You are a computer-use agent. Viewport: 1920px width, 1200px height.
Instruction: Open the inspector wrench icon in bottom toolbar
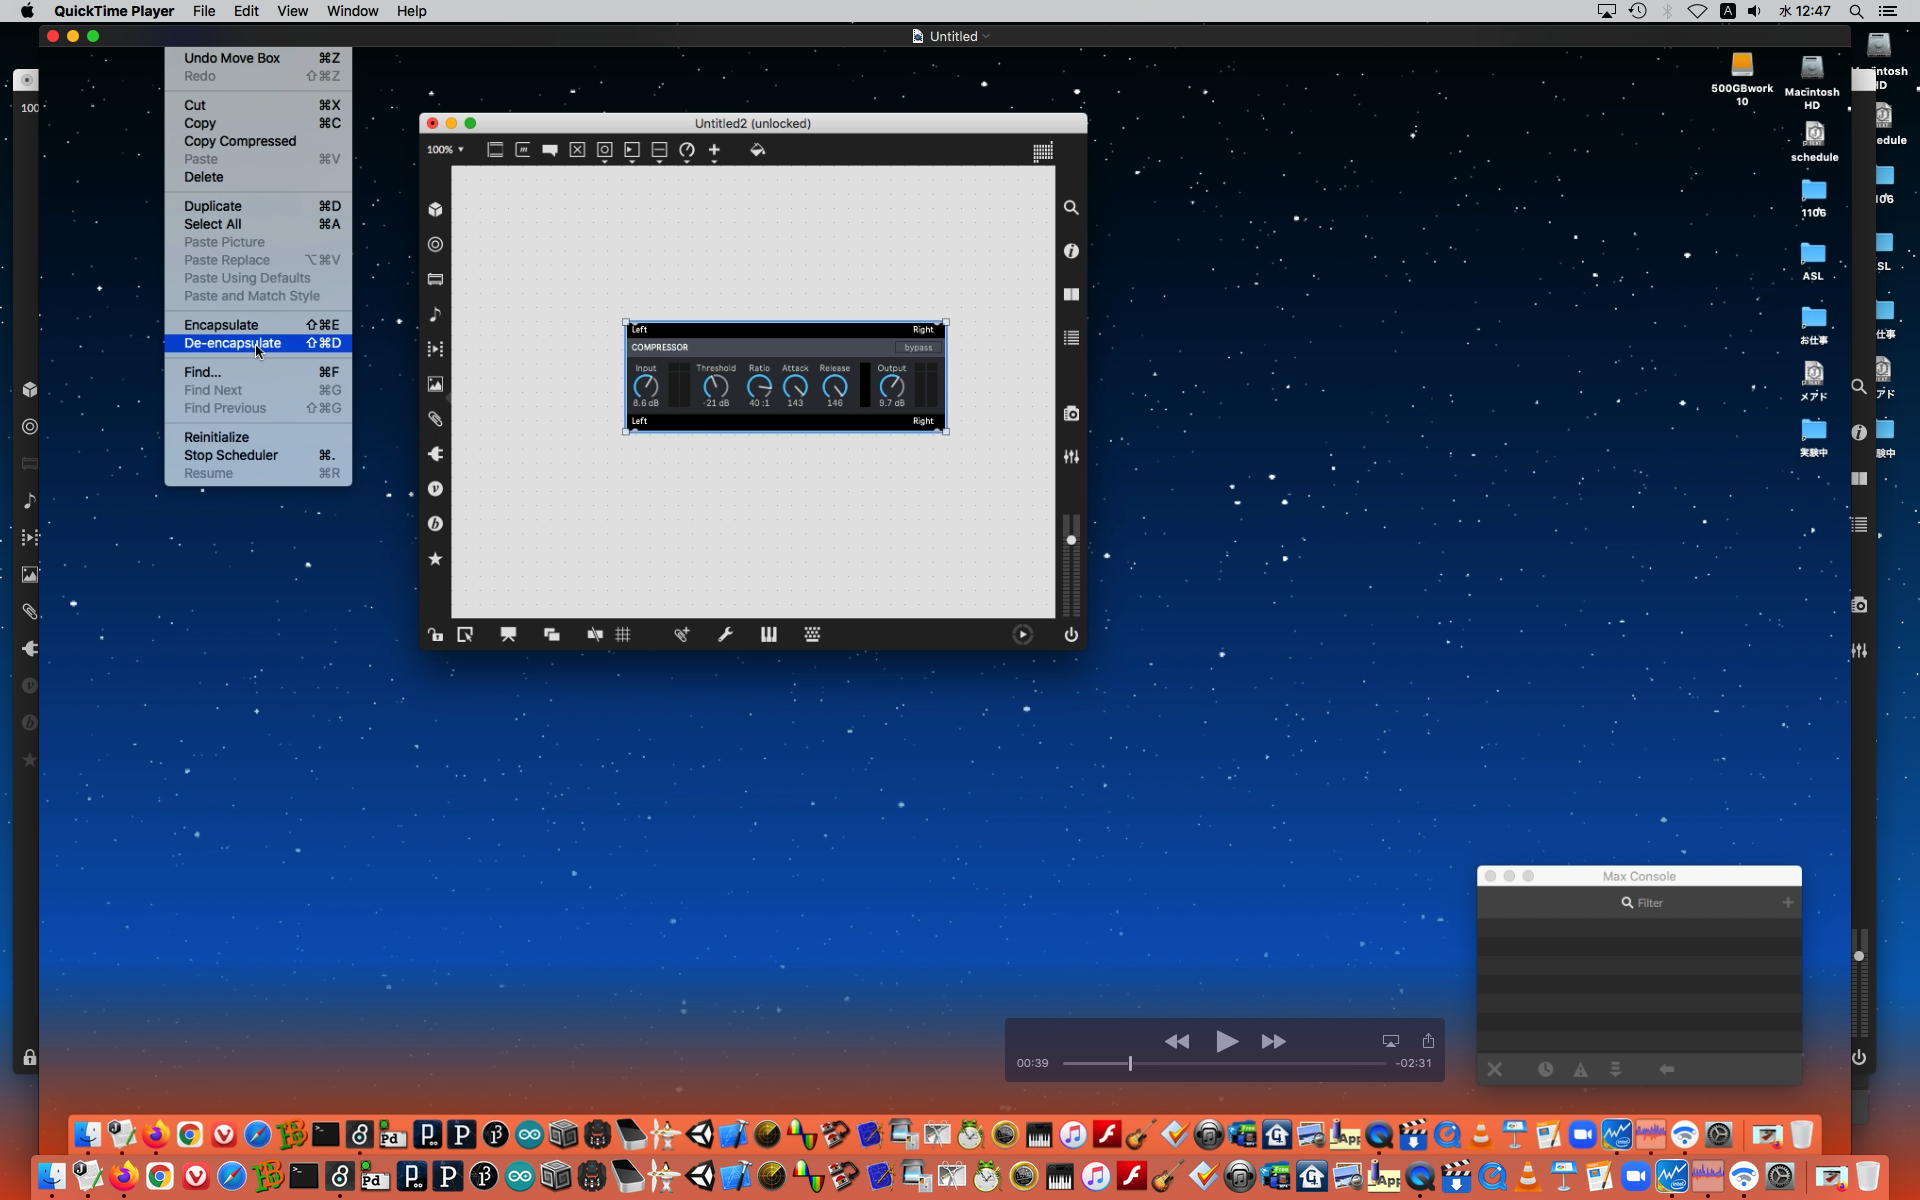[x=725, y=635]
